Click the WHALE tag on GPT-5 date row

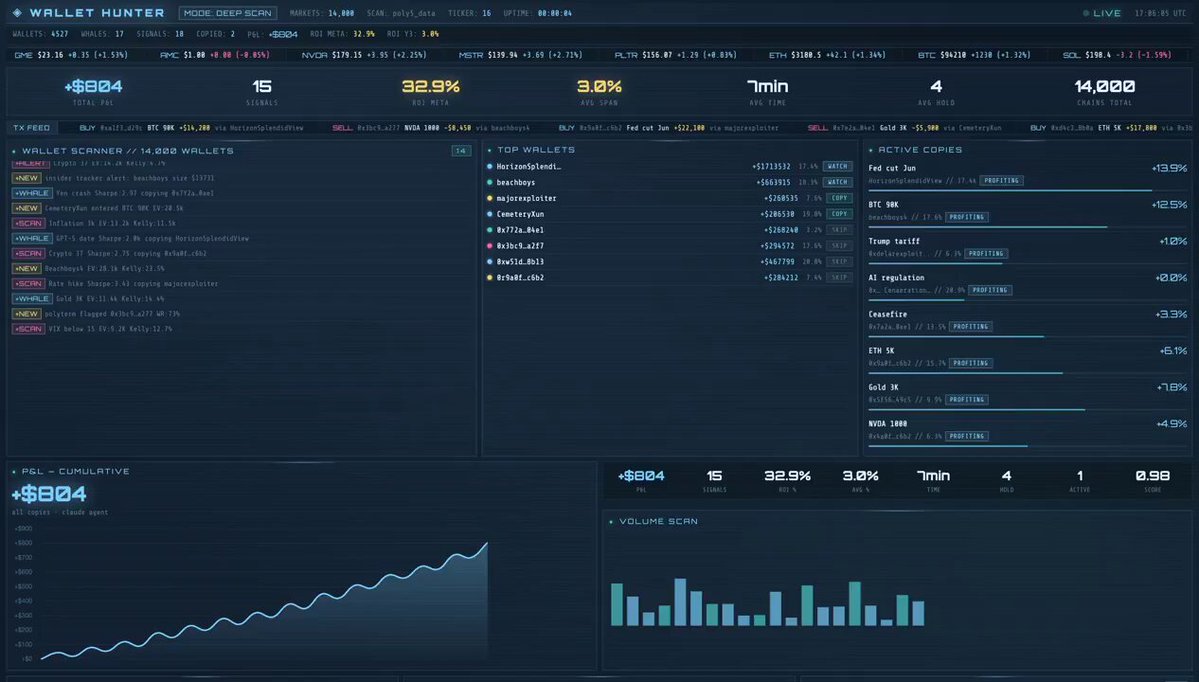32,239
